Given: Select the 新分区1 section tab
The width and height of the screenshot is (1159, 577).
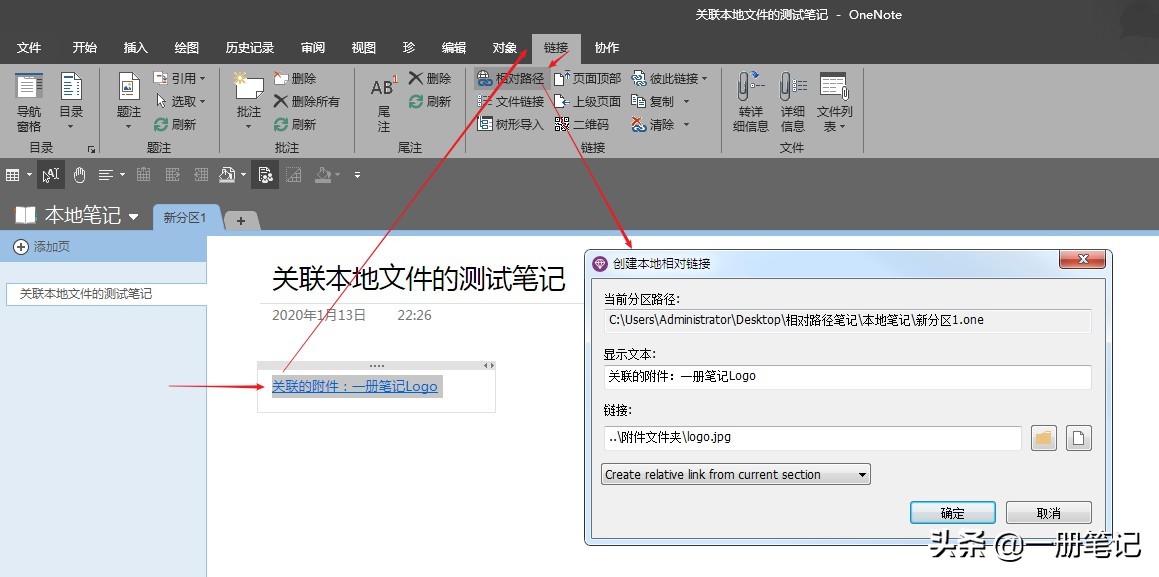Looking at the screenshot, I should pyautogui.click(x=185, y=218).
